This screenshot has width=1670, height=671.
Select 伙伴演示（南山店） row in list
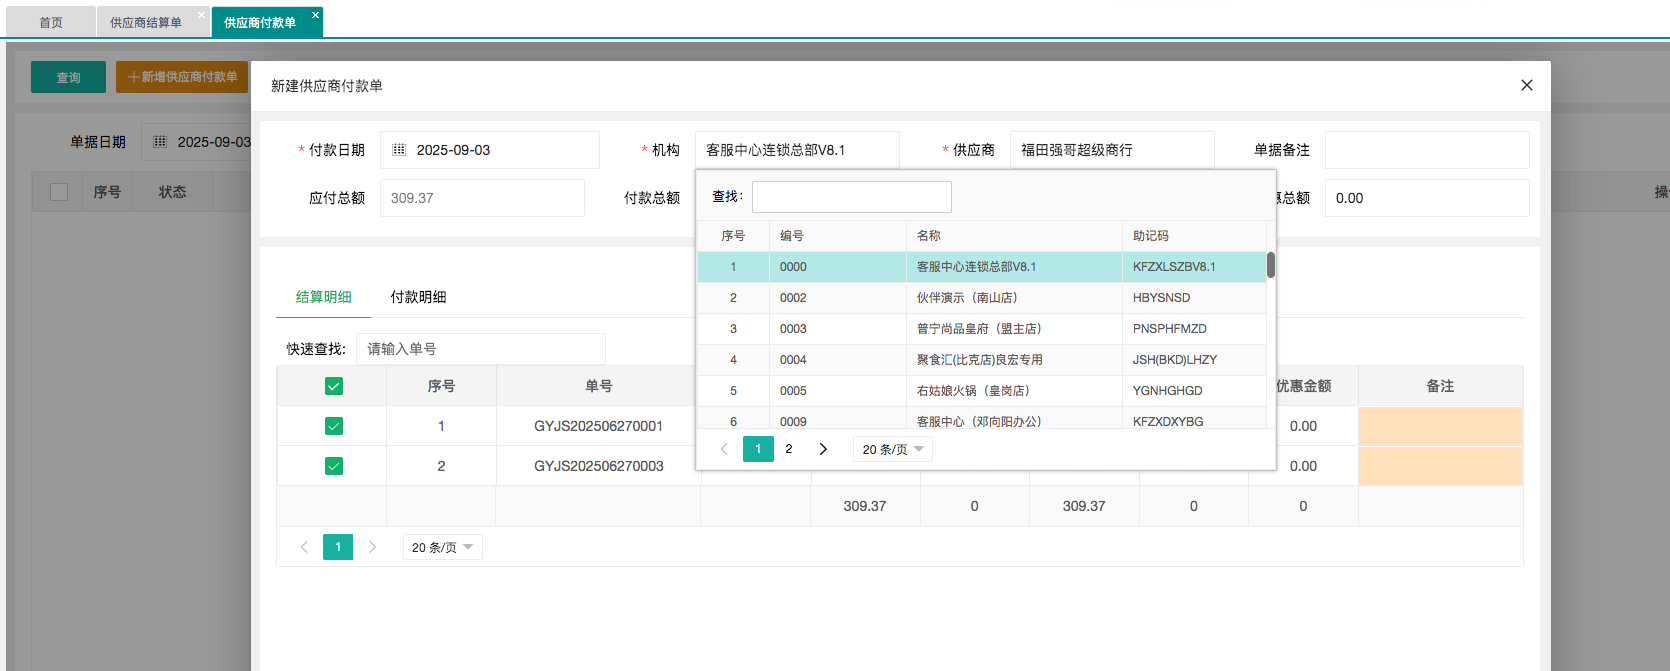[967, 298]
